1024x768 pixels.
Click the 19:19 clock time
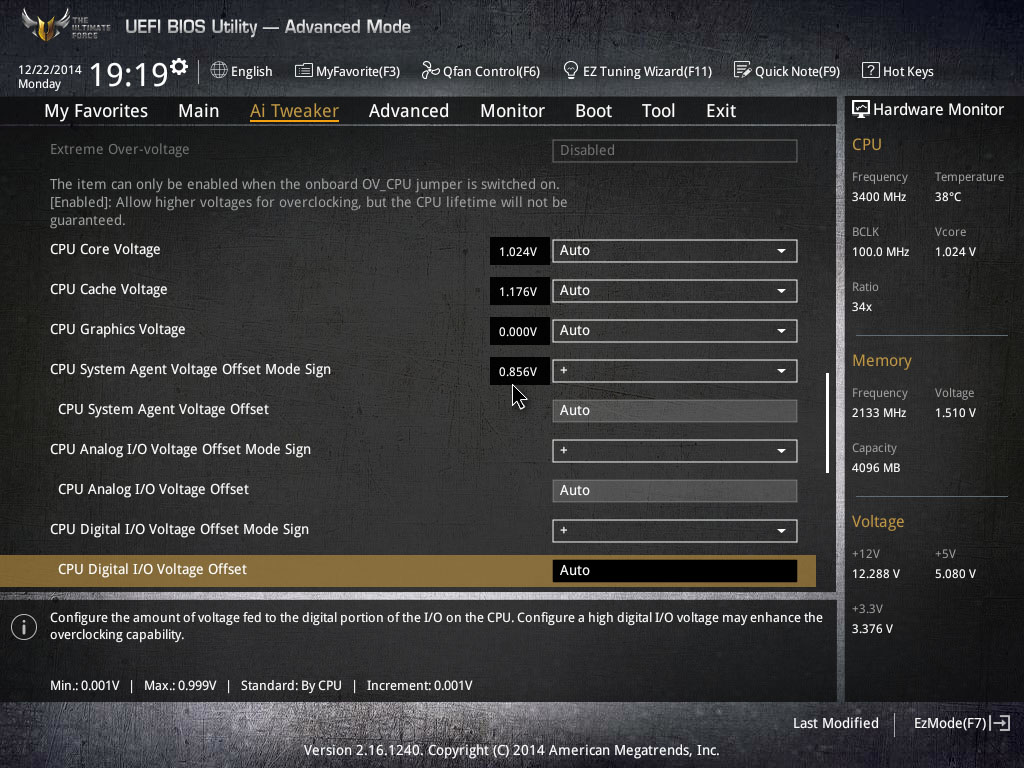[x=129, y=74]
